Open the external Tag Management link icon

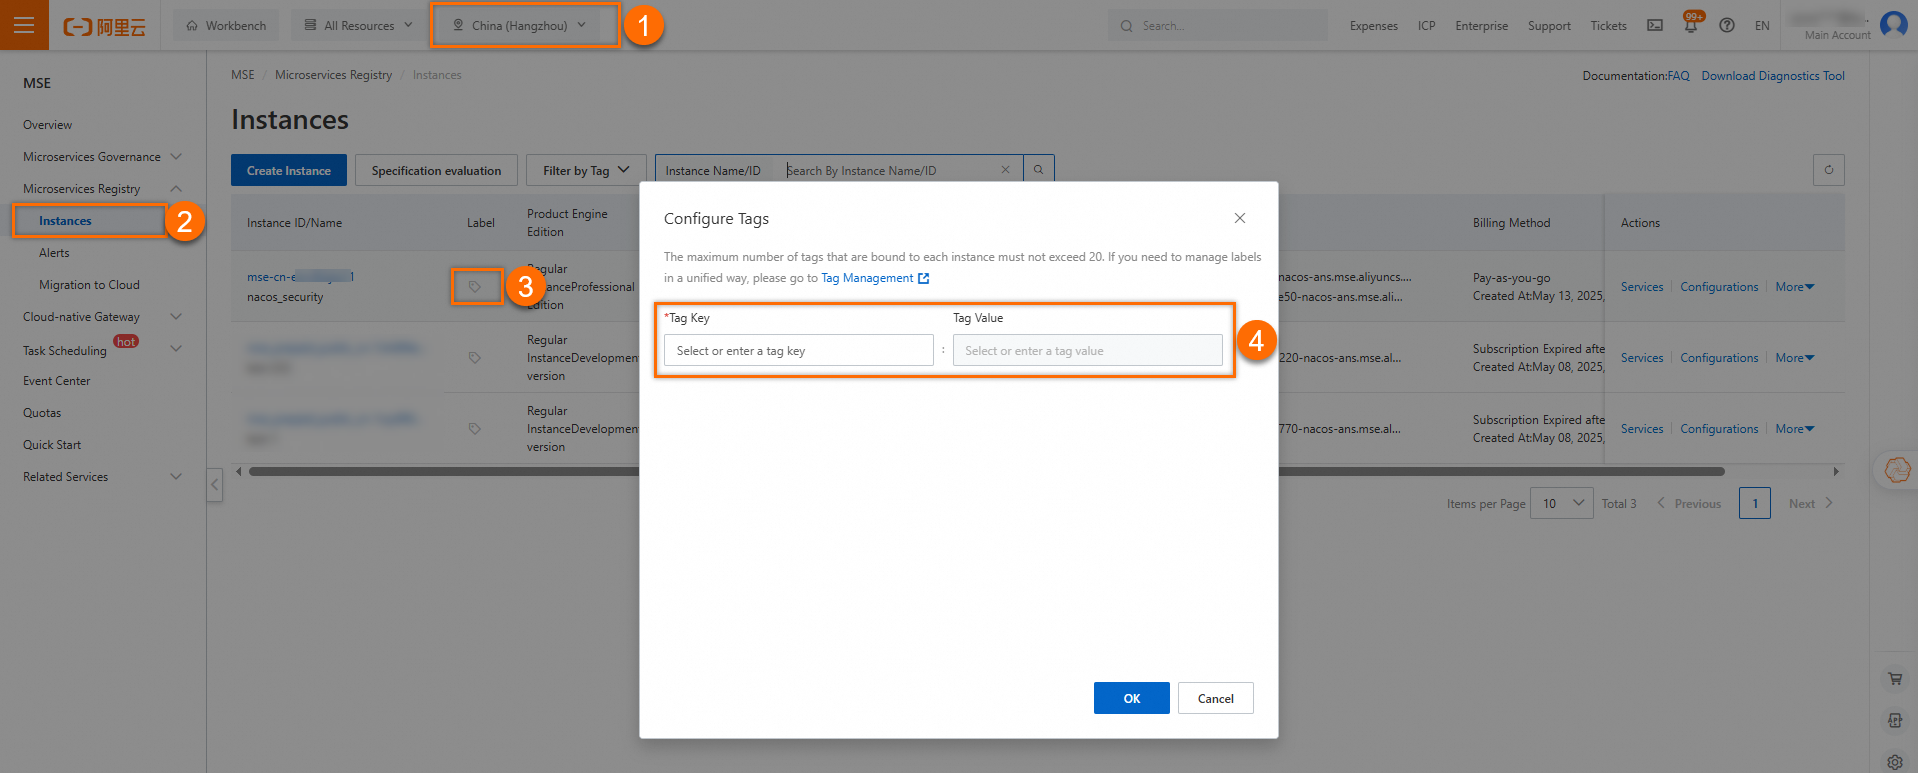924,278
